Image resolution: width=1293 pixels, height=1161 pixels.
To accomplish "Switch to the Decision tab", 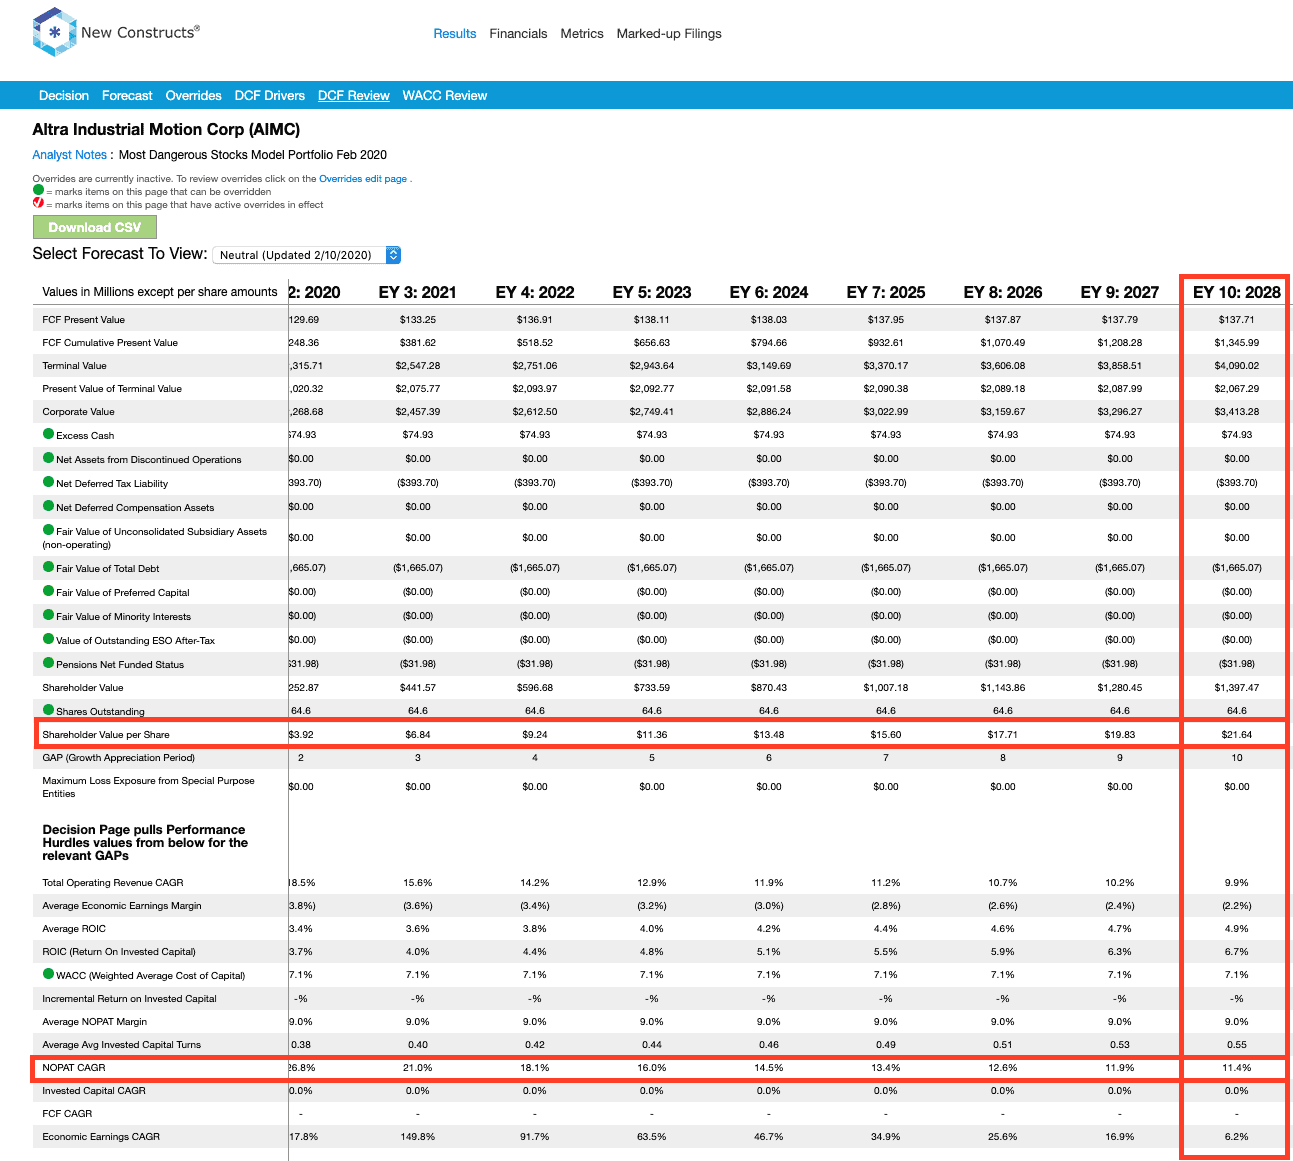I will 64,96.
